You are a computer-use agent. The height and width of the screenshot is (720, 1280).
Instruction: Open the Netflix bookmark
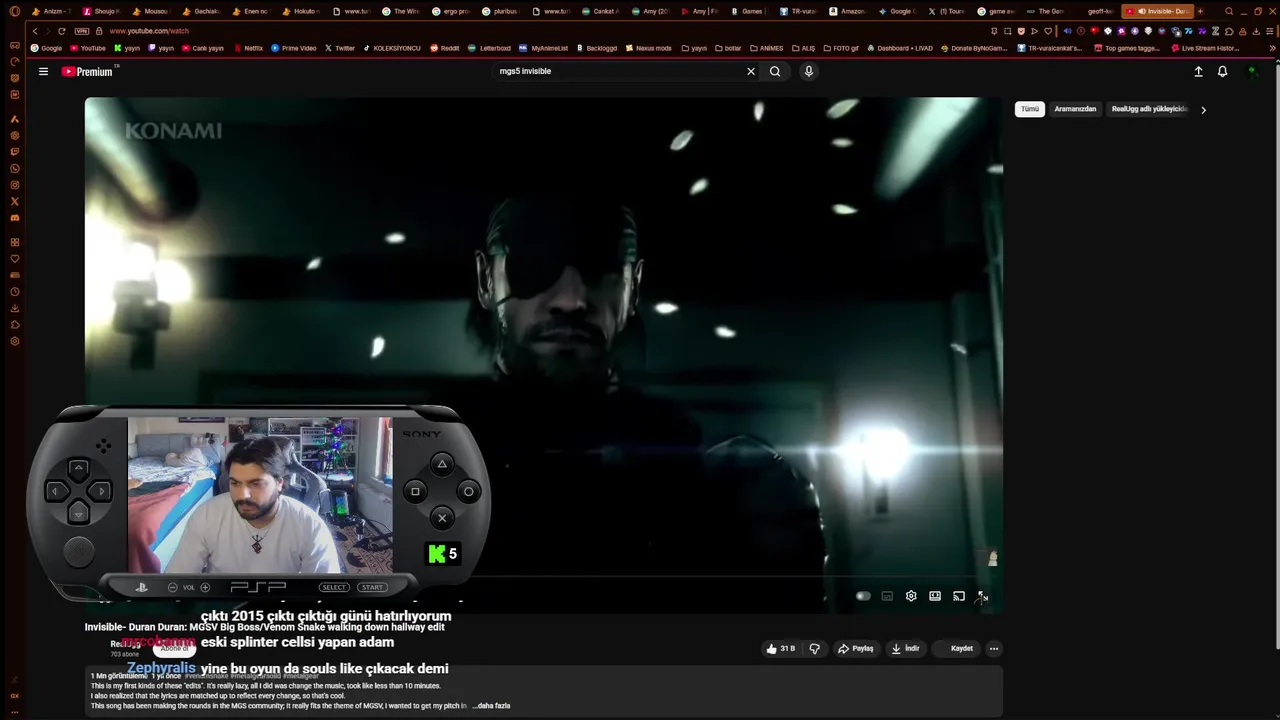(x=248, y=48)
